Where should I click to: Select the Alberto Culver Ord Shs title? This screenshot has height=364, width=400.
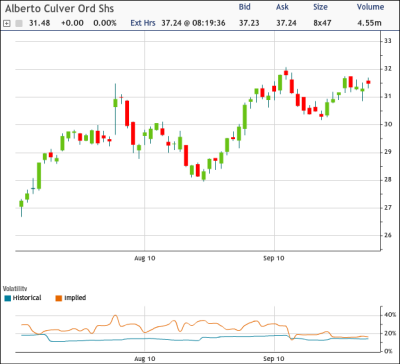60,8
